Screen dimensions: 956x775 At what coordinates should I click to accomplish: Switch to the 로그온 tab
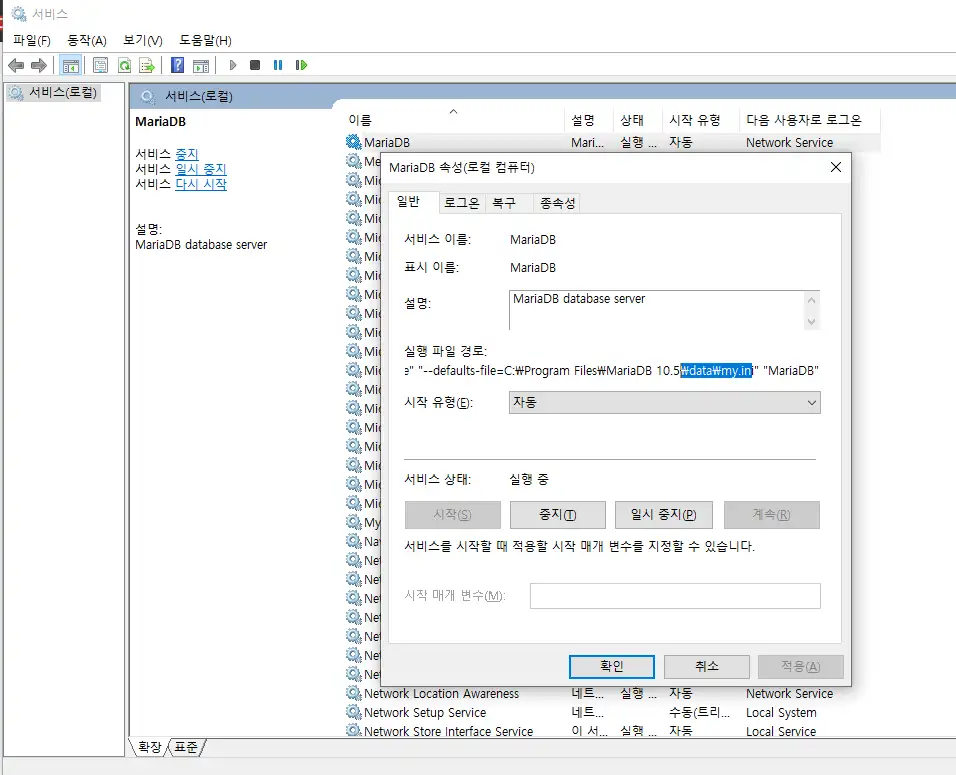(x=462, y=203)
